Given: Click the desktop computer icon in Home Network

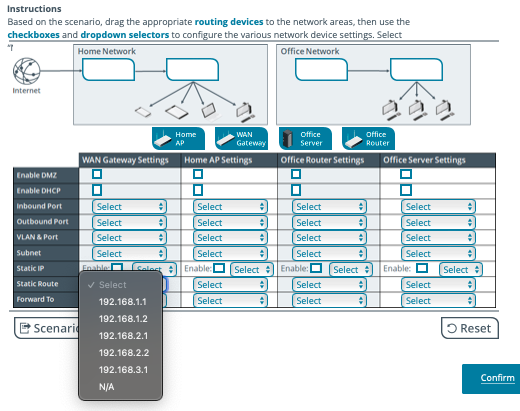Looking at the screenshot, I should coord(245,112).
